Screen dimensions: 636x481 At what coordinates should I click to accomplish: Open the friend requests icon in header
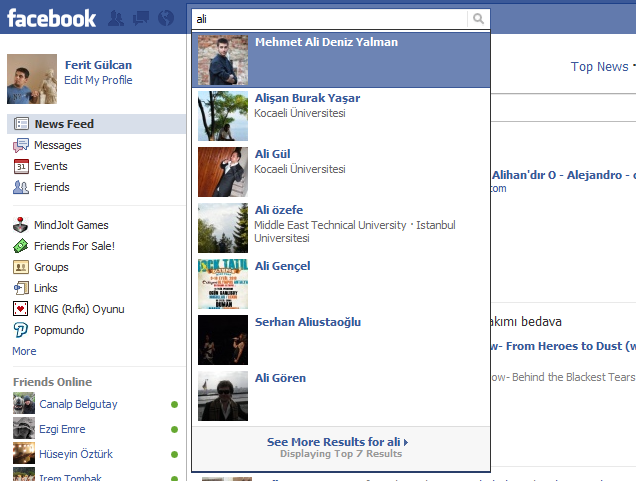tap(116, 18)
